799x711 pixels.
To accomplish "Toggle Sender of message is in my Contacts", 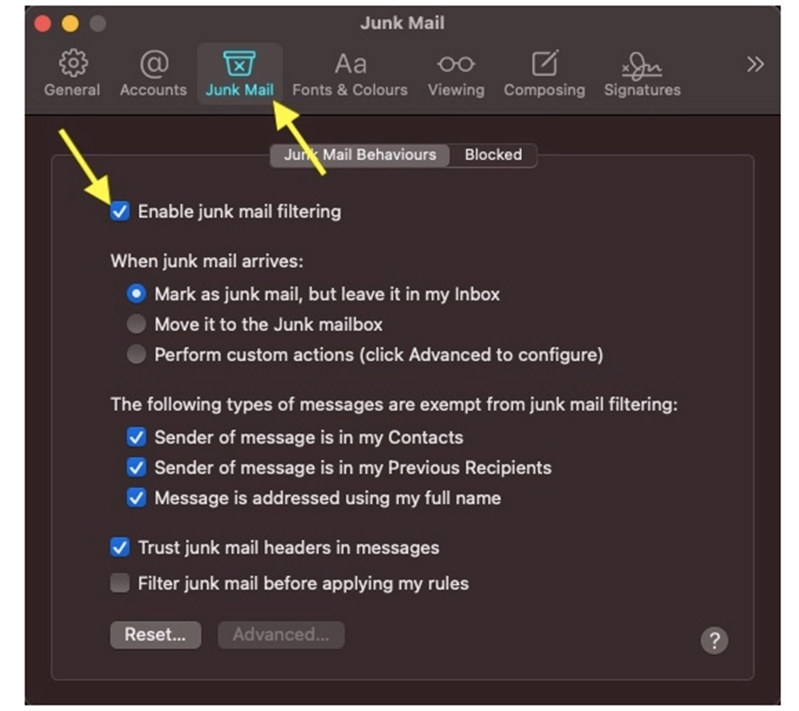I will point(137,437).
